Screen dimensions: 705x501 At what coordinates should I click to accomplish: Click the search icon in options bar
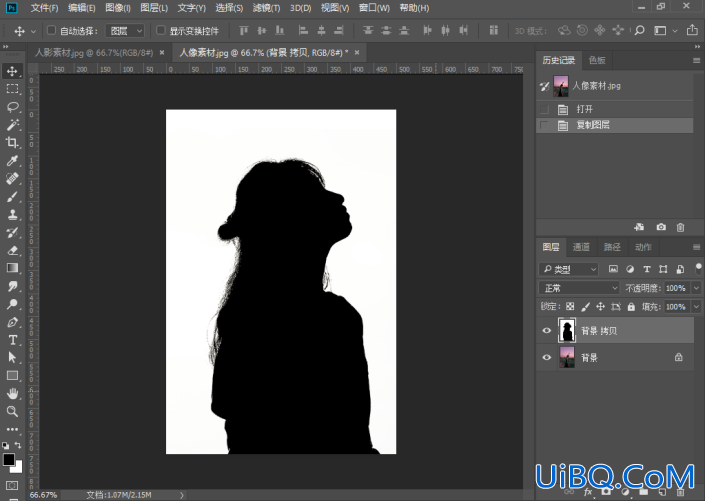pos(639,31)
